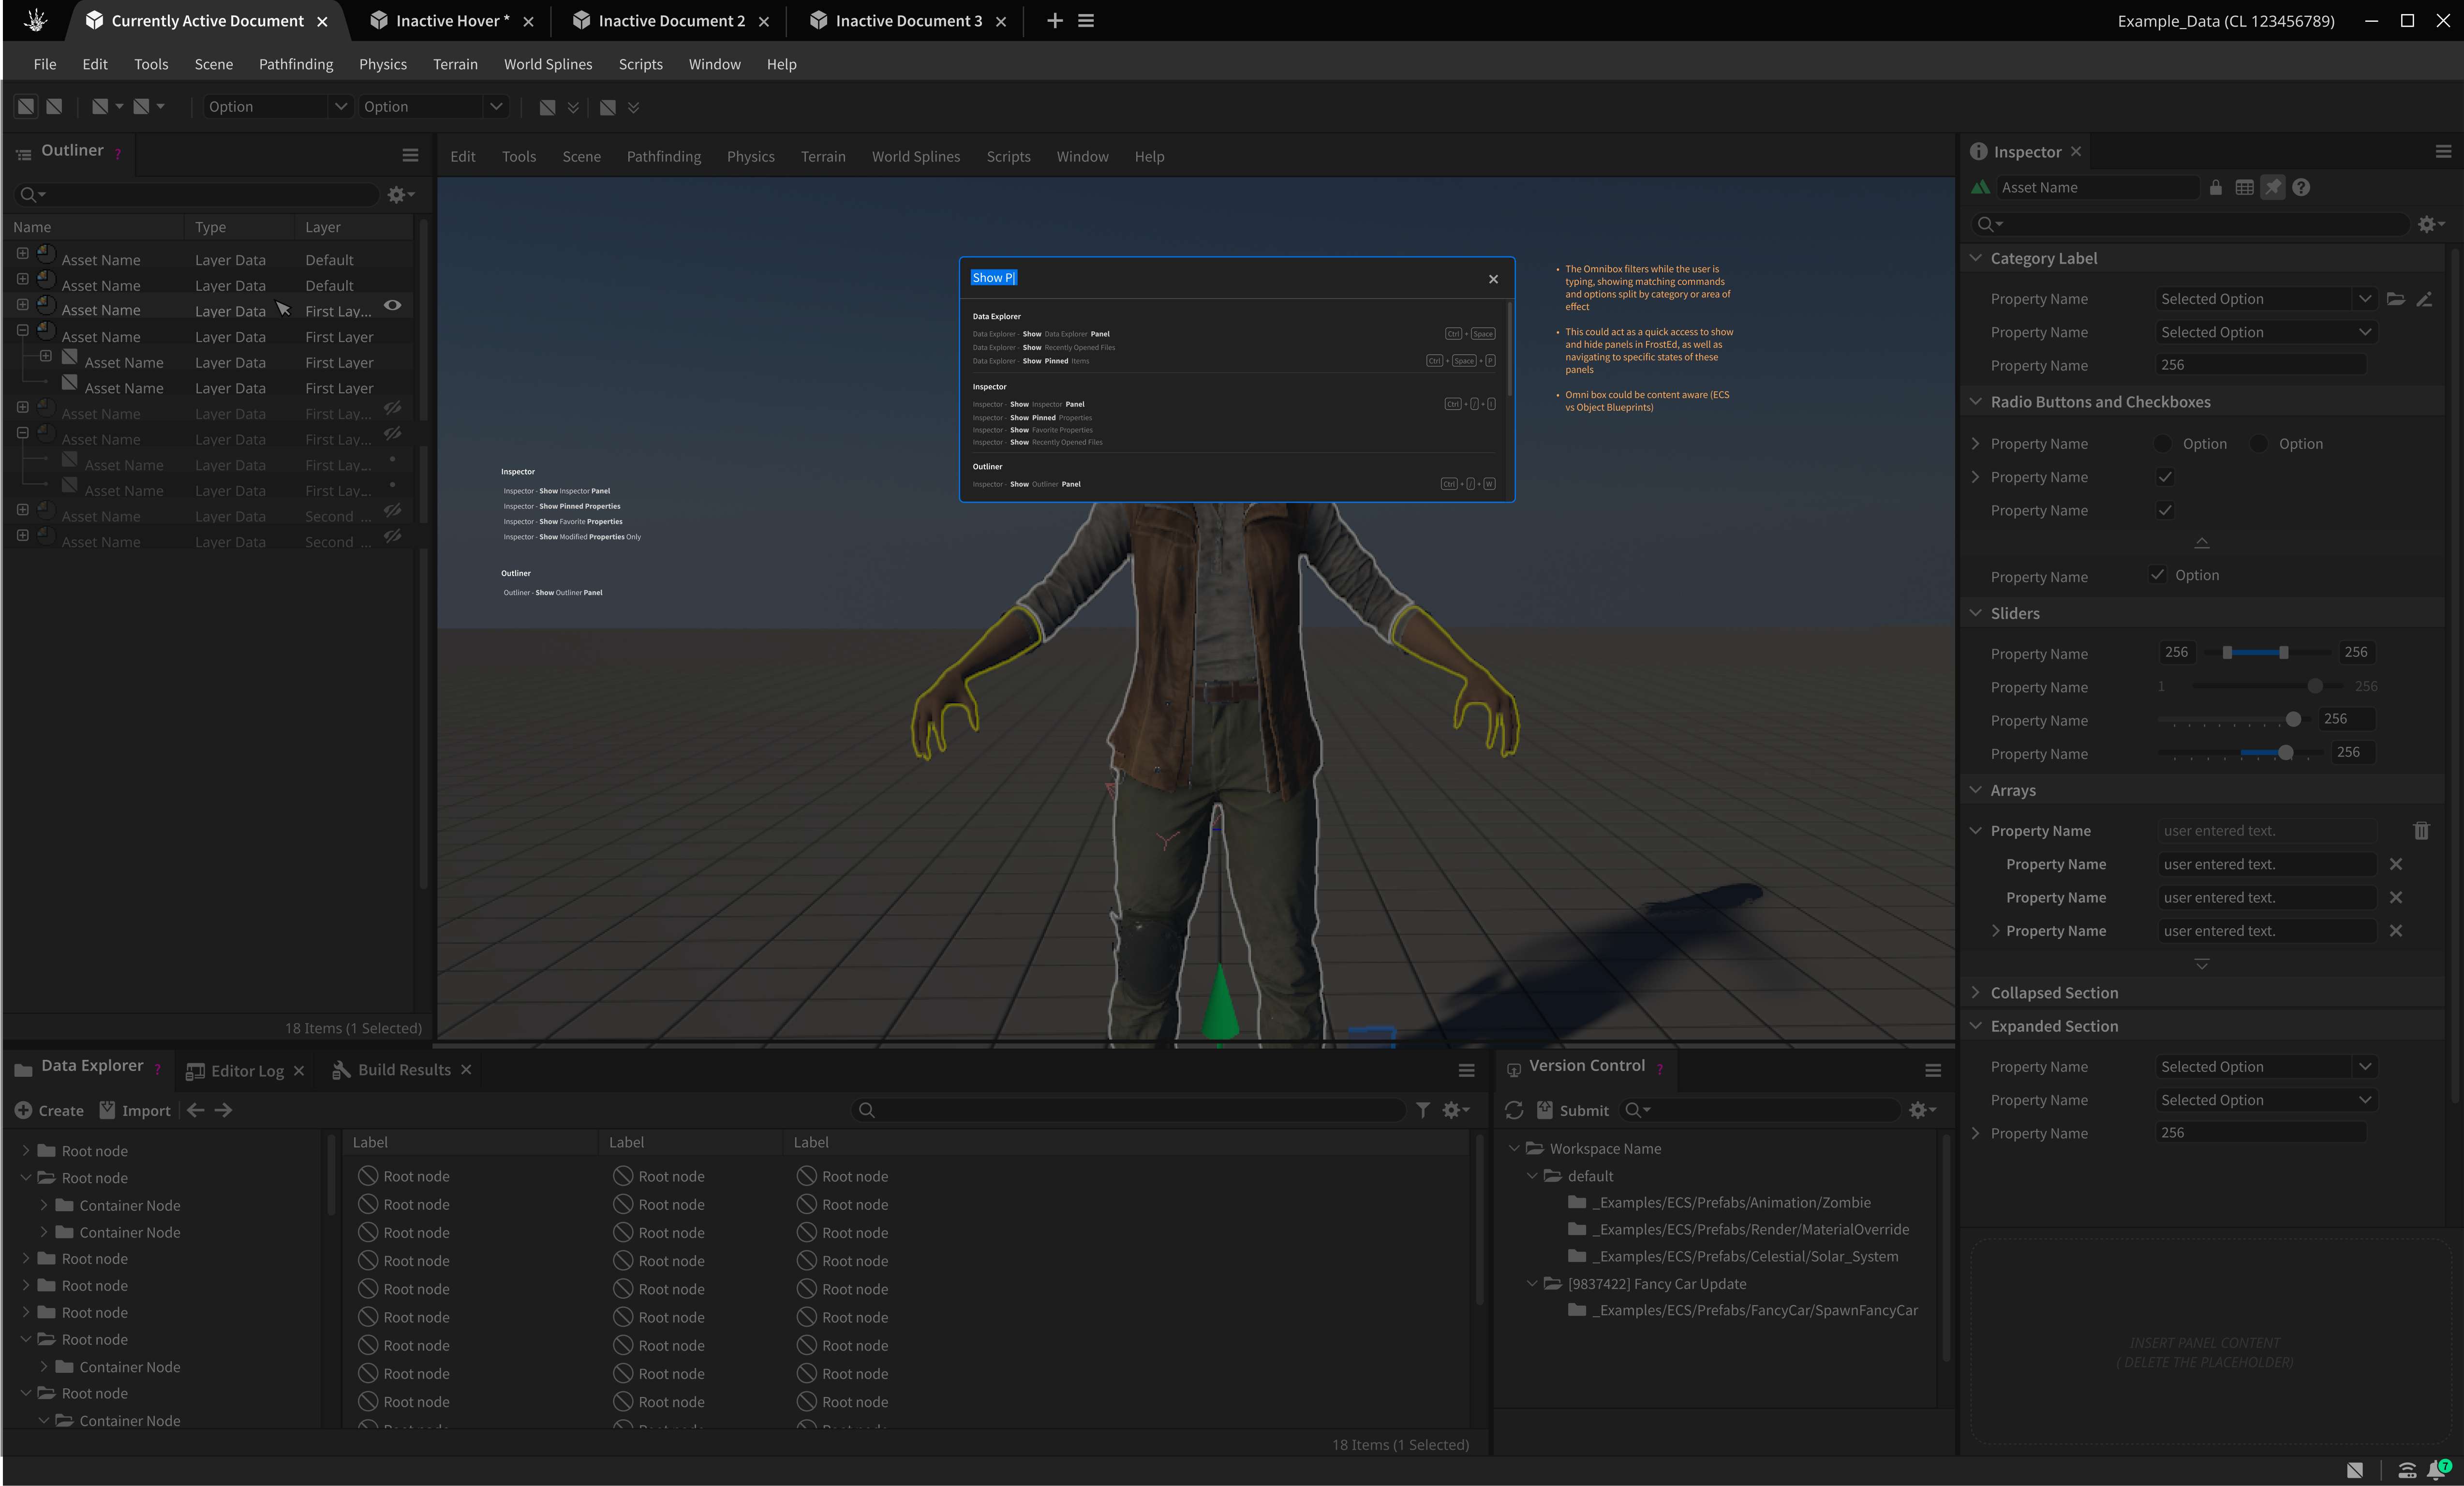Screen dimensions: 2464x1486
Task: Close the Omnibox popup with its X
Action: [x=1493, y=279]
